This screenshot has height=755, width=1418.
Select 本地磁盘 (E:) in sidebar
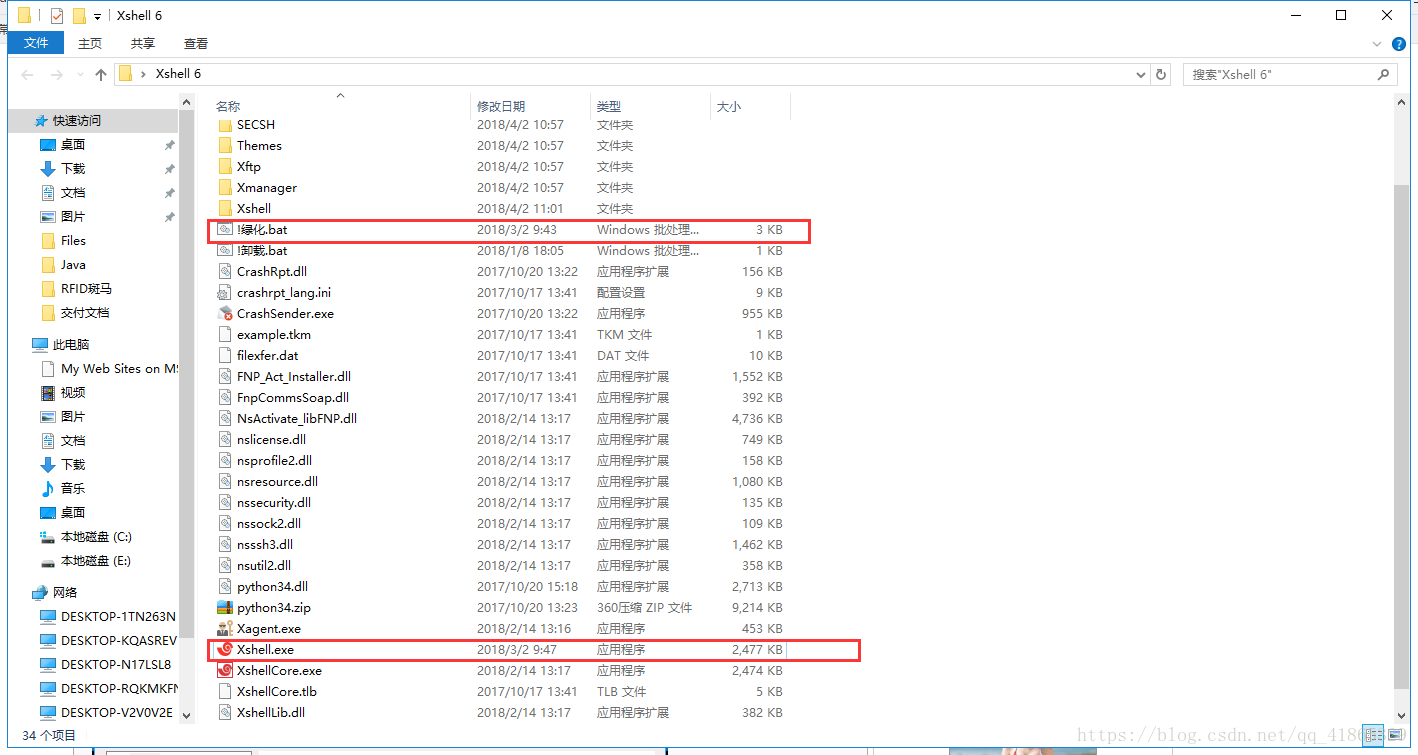[x=96, y=561]
